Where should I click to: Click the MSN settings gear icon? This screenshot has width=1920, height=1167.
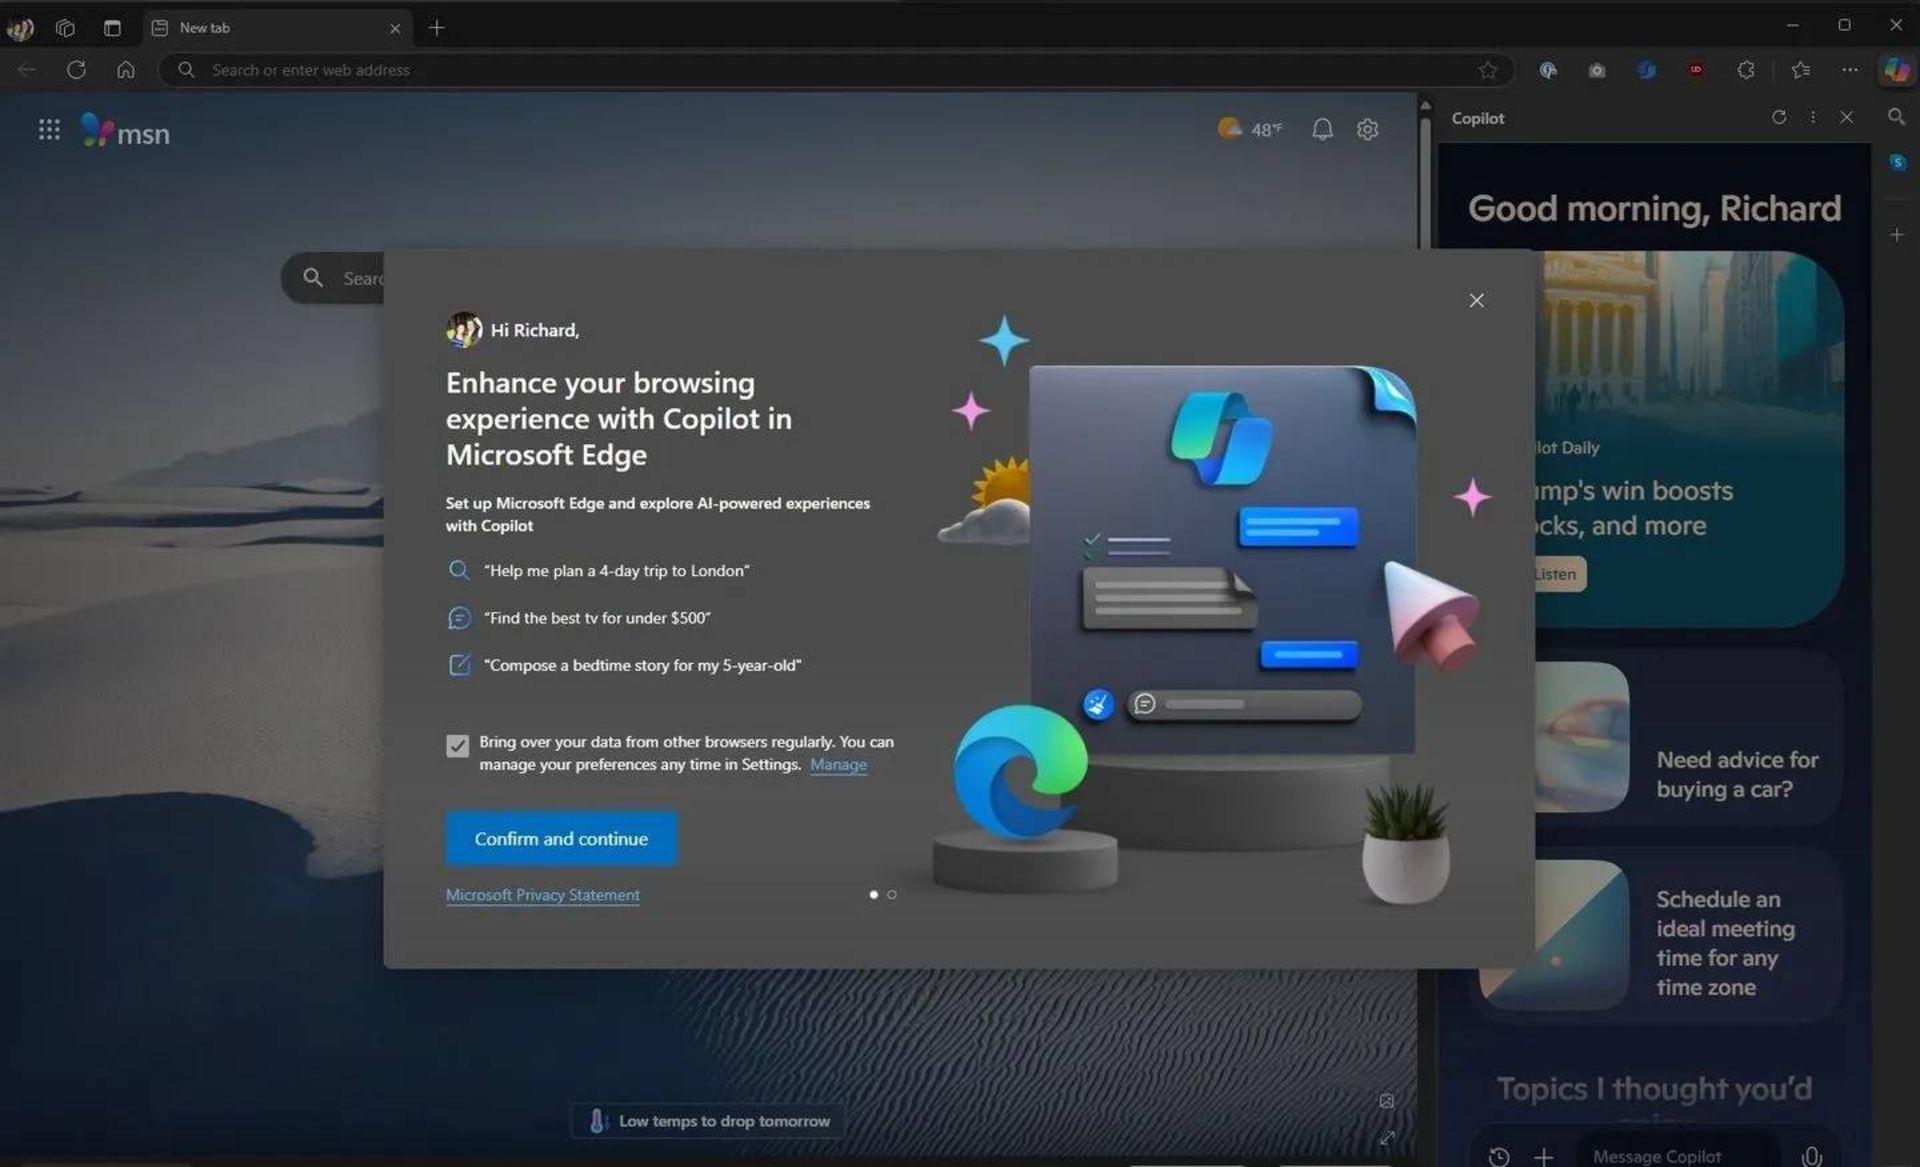click(1367, 128)
